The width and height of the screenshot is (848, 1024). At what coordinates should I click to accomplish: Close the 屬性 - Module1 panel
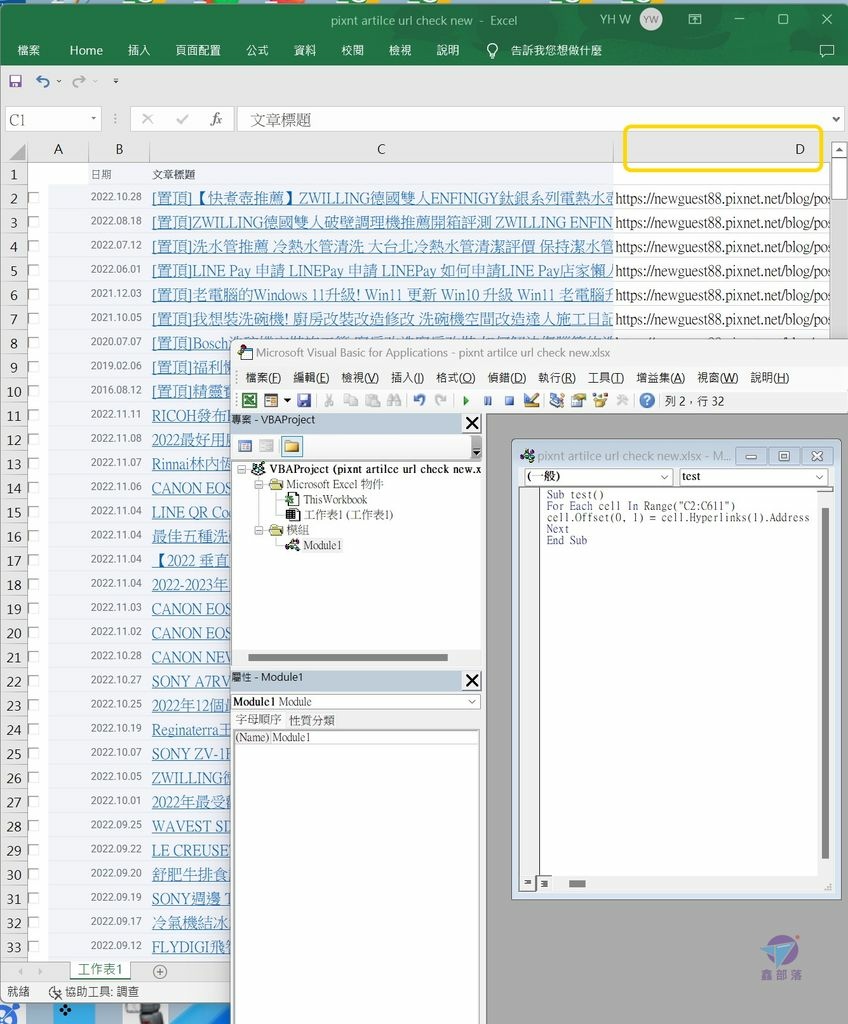point(472,680)
